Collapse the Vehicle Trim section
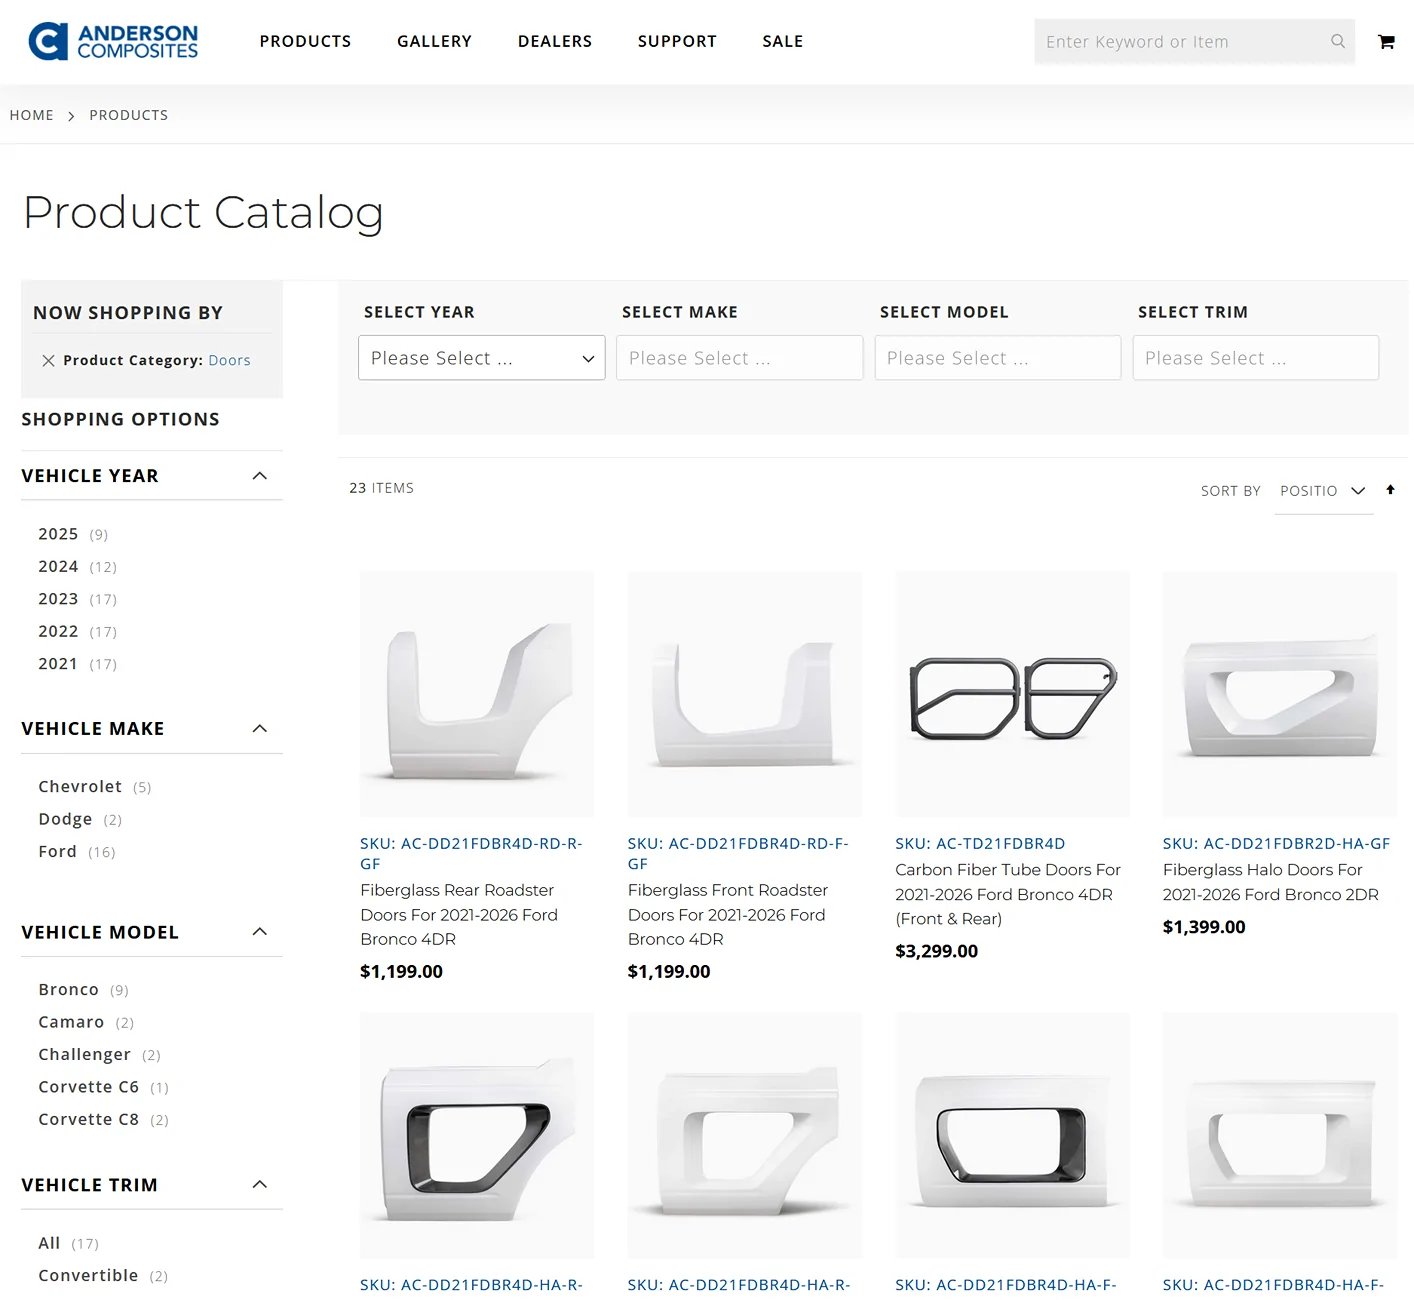1414x1300 pixels. coord(260,1185)
